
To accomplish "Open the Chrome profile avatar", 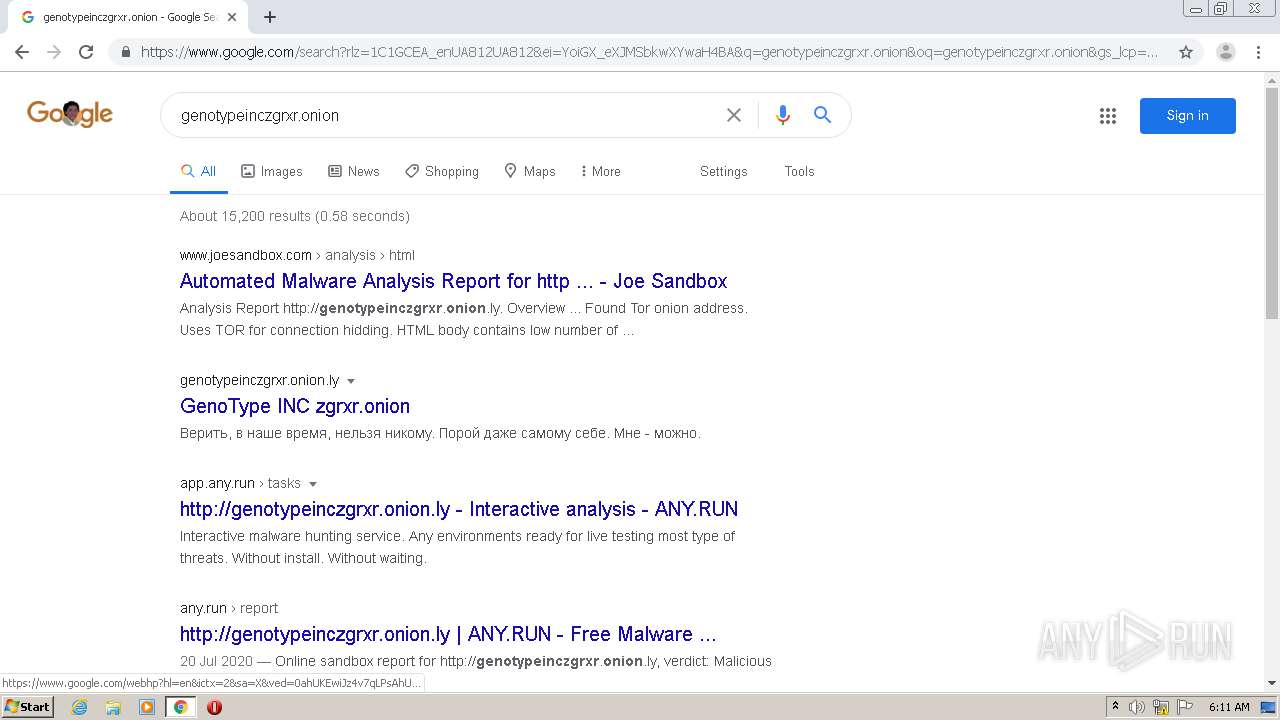I will [x=1226, y=52].
